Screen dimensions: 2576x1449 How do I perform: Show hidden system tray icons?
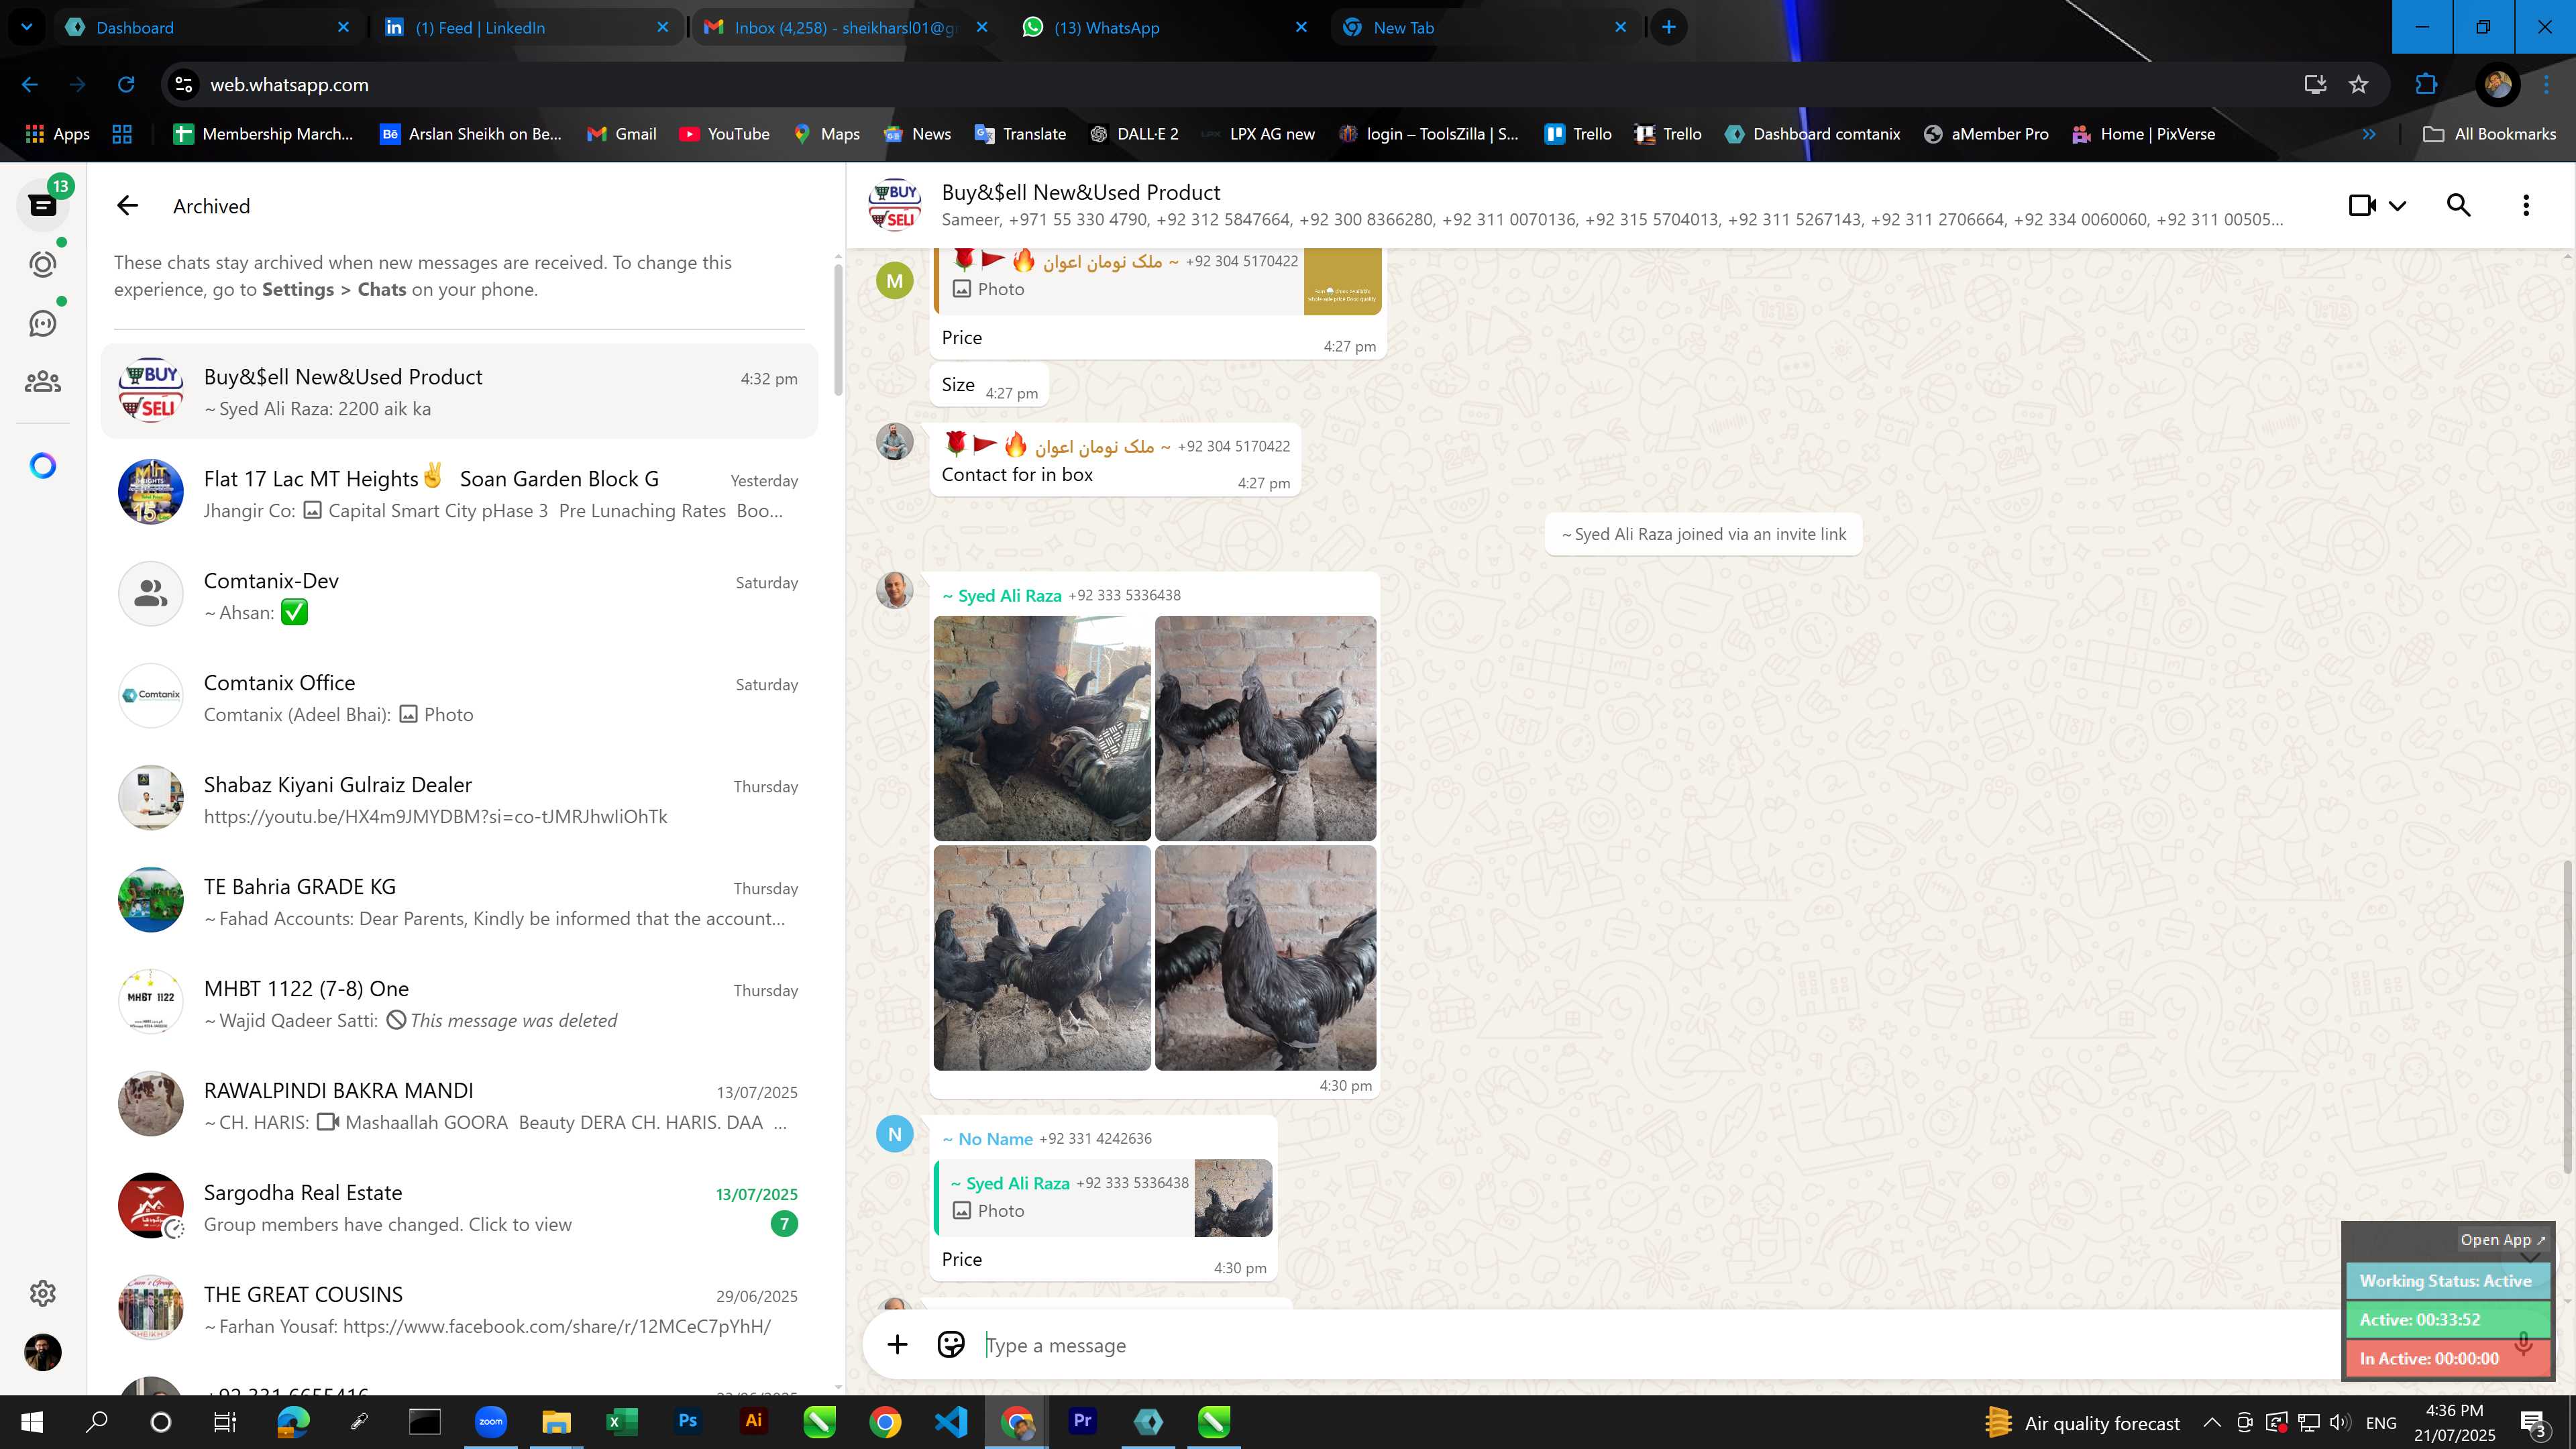2212,1422
